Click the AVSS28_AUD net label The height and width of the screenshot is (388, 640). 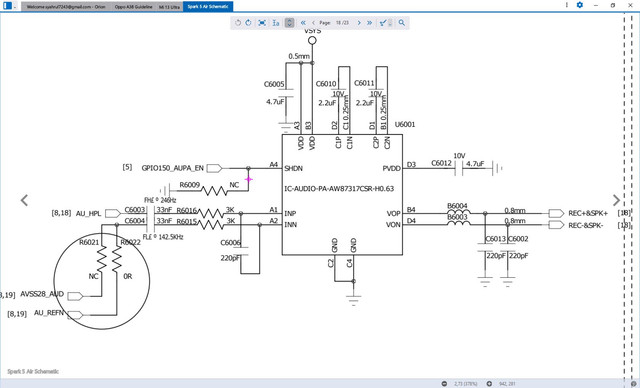[42, 294]
